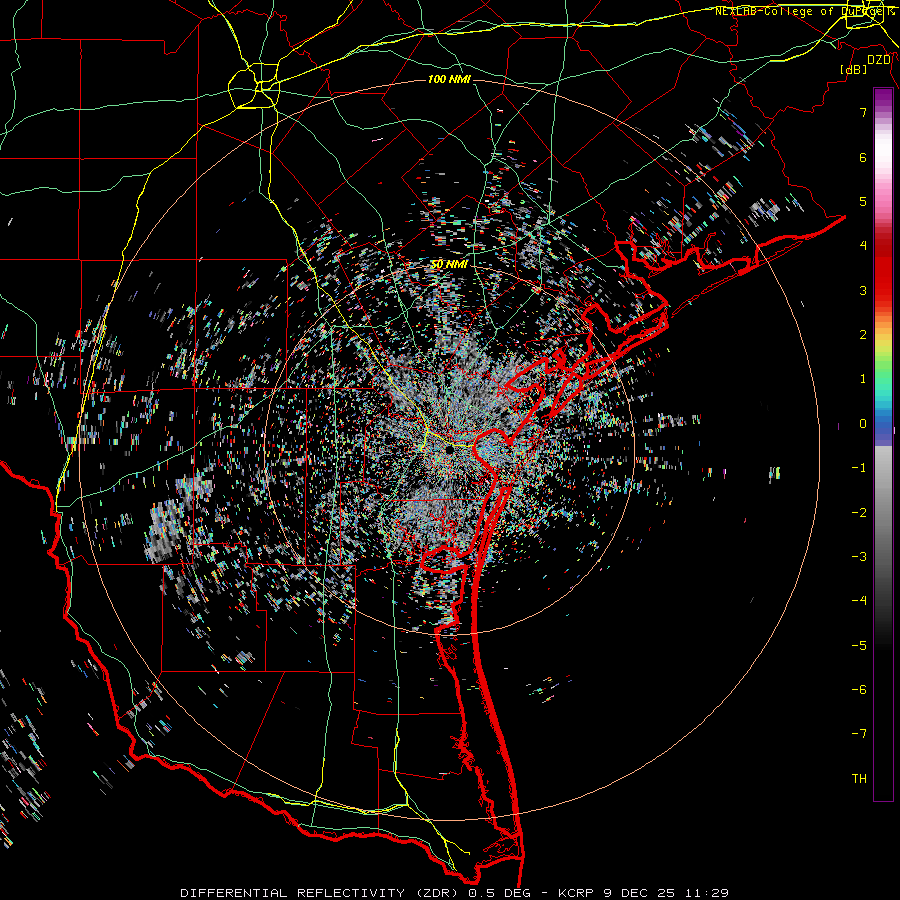Screen dimensions: 900x900
Task: Click the "-7" value on the dB scale
Action: (859, 734)
